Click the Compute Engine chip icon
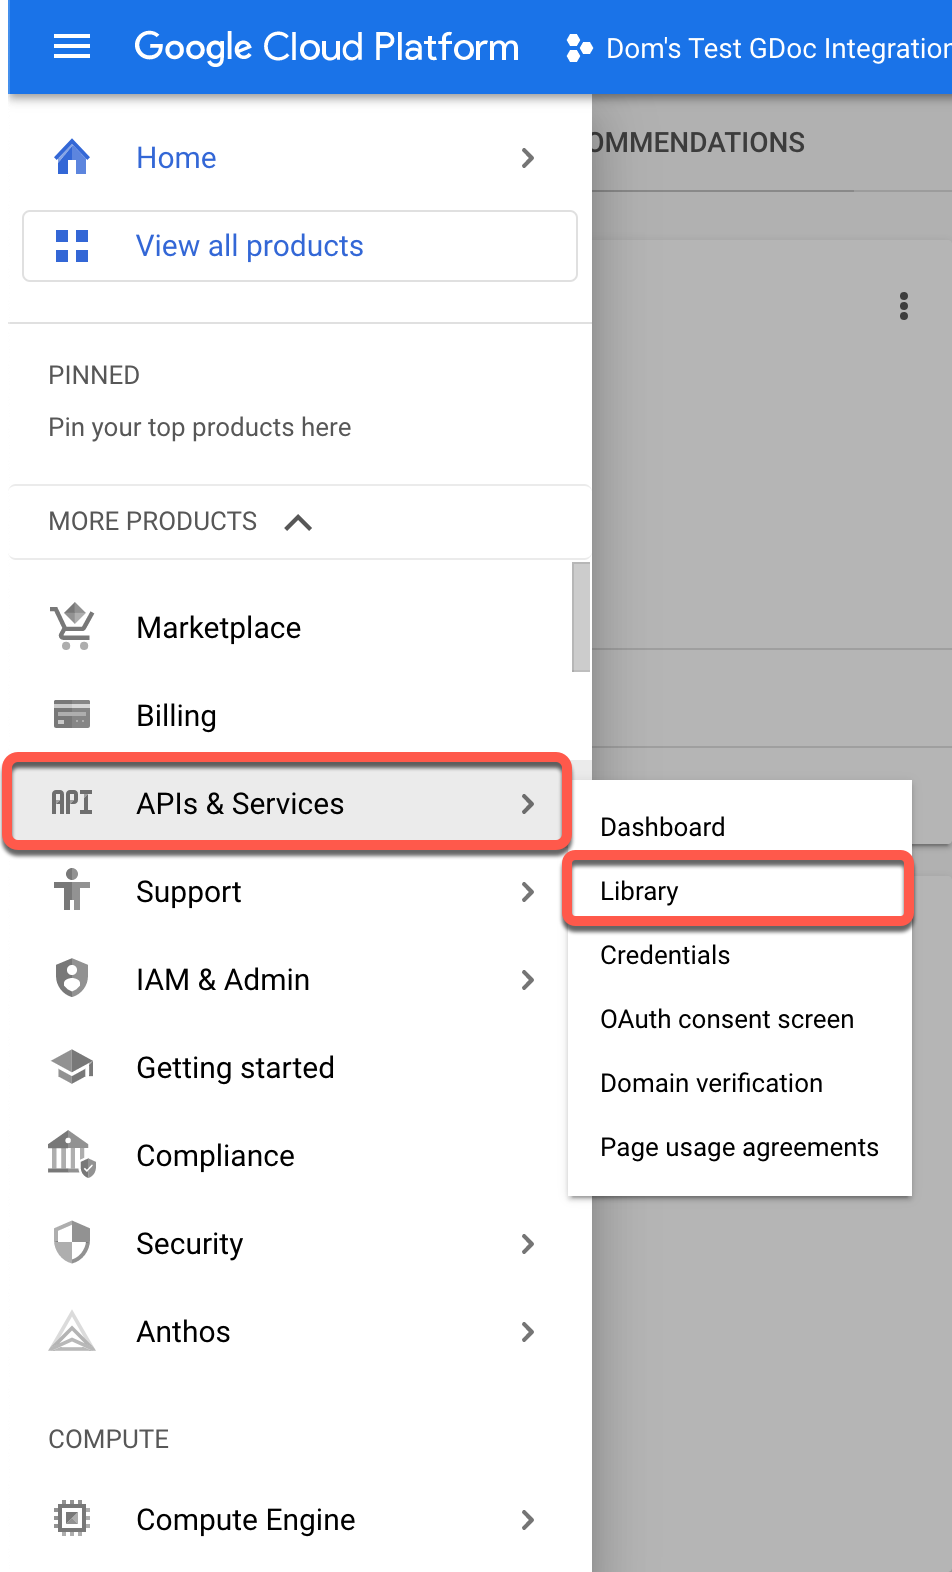 (x=72, y=1519)
